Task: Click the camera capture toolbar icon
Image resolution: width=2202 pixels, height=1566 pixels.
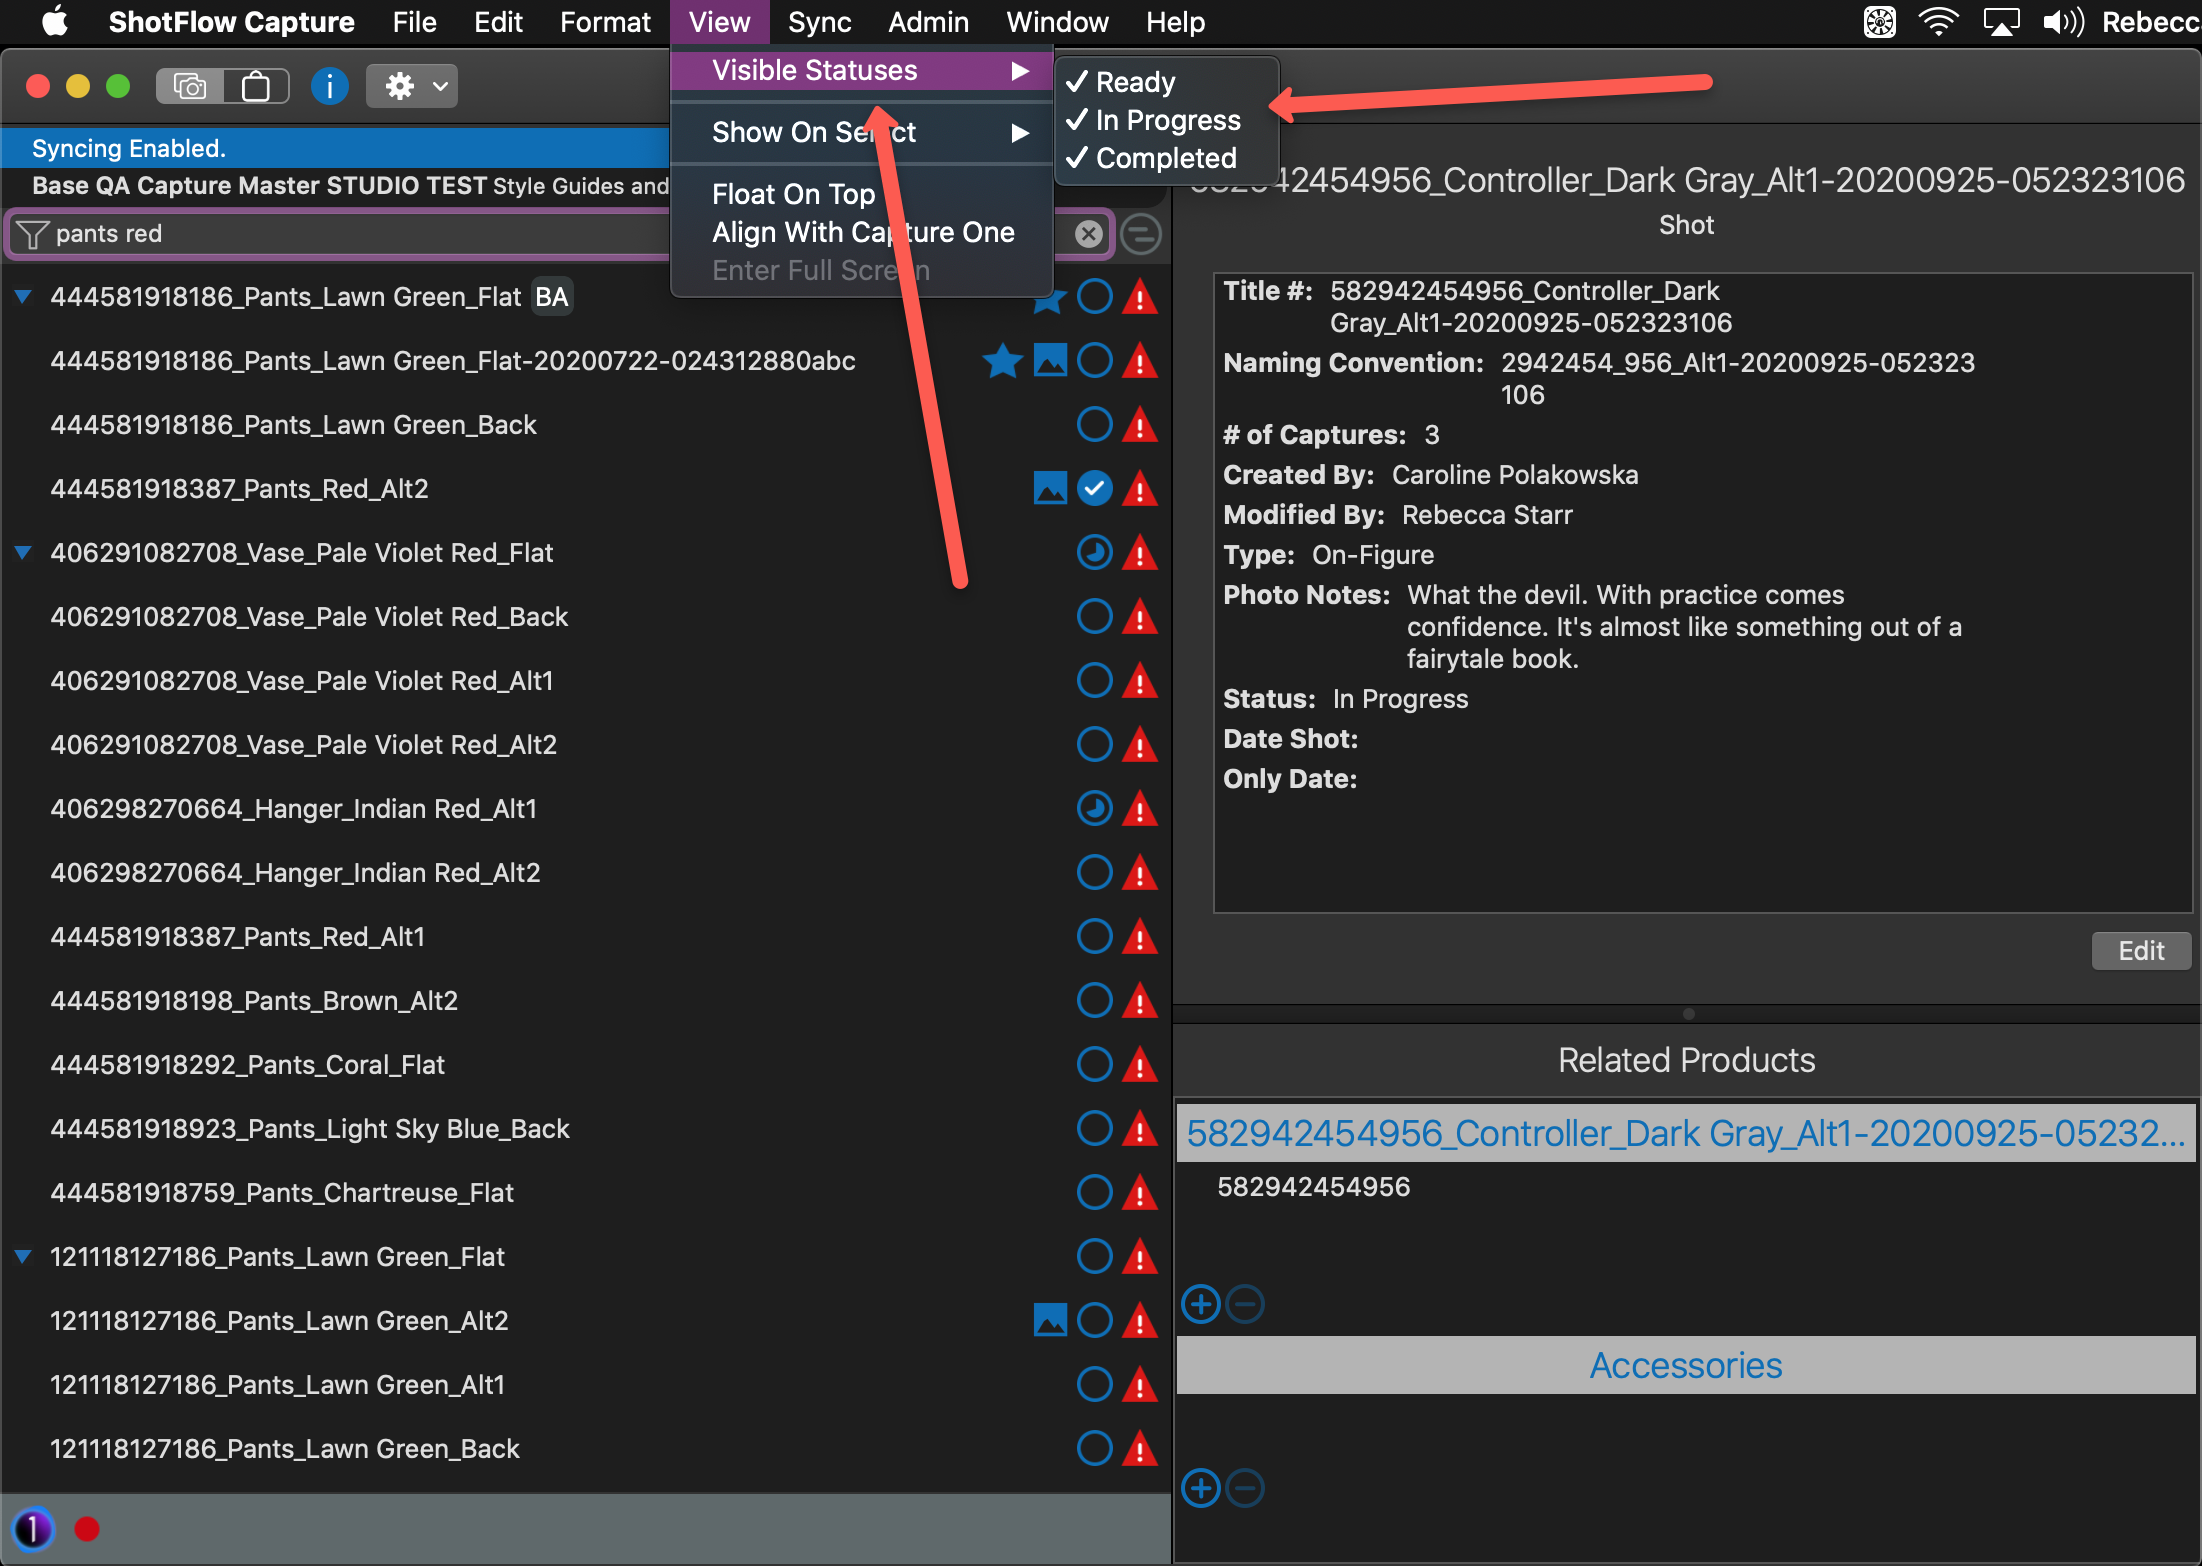Action: click(189, 87)
